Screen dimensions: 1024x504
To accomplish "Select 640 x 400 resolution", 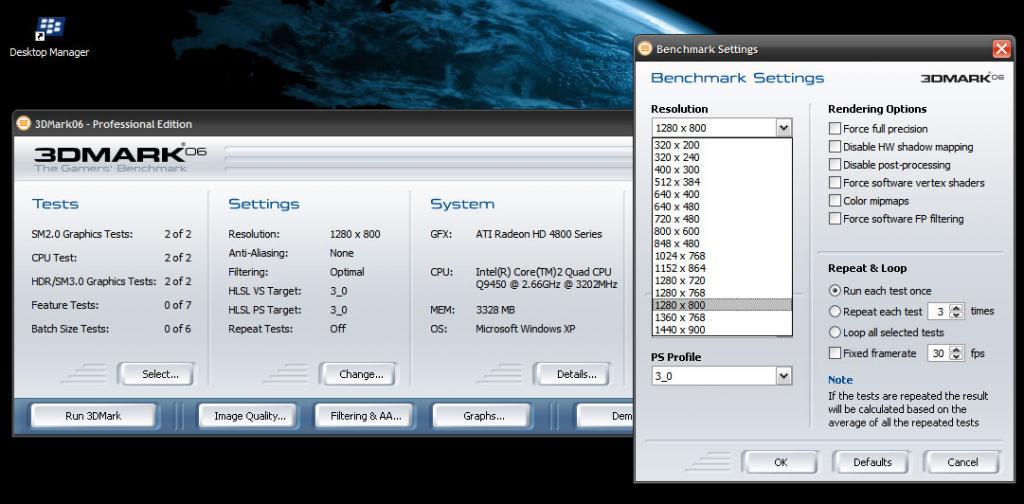I will click(x=722, y=195).
